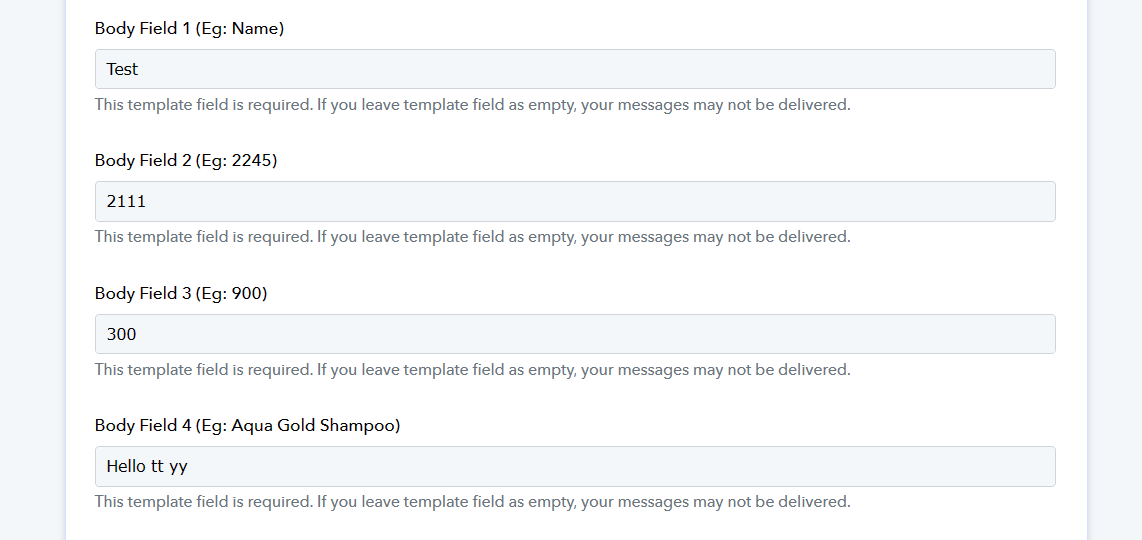Focus the Body Field 1 input box

tap(575, 69)
